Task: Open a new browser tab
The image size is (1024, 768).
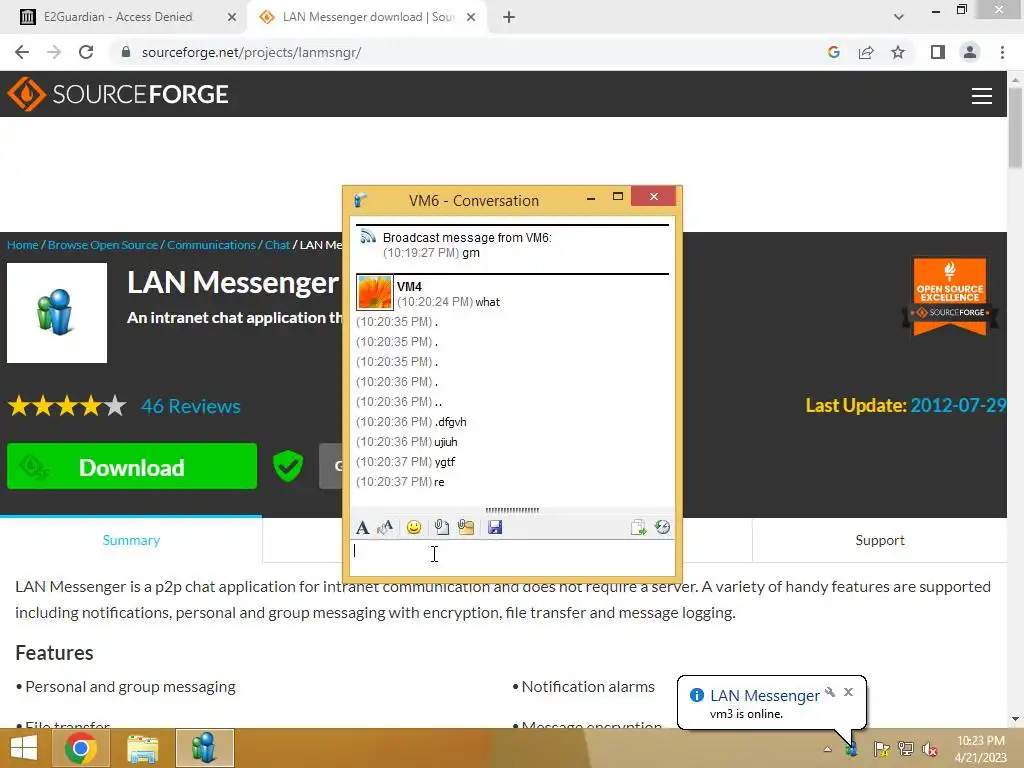Action: pyautogui.click(x=509, y=17)
